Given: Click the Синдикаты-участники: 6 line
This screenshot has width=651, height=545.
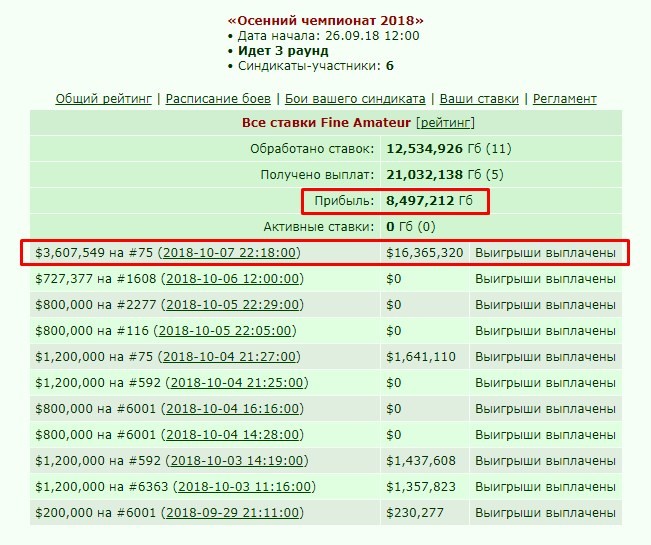Looking at the screenshot, I should pyautogui.click(x=316, y=66).
